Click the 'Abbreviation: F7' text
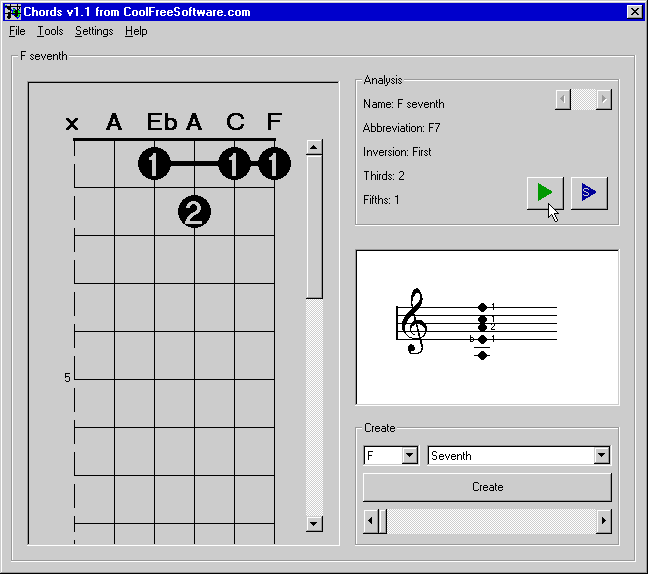 click(x=401, y=128)
